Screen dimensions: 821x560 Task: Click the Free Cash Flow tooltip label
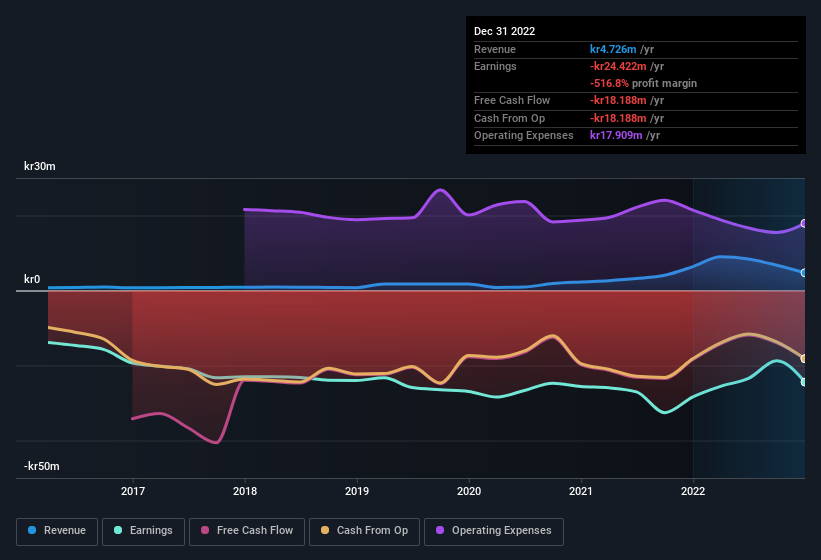pos(512,100)
